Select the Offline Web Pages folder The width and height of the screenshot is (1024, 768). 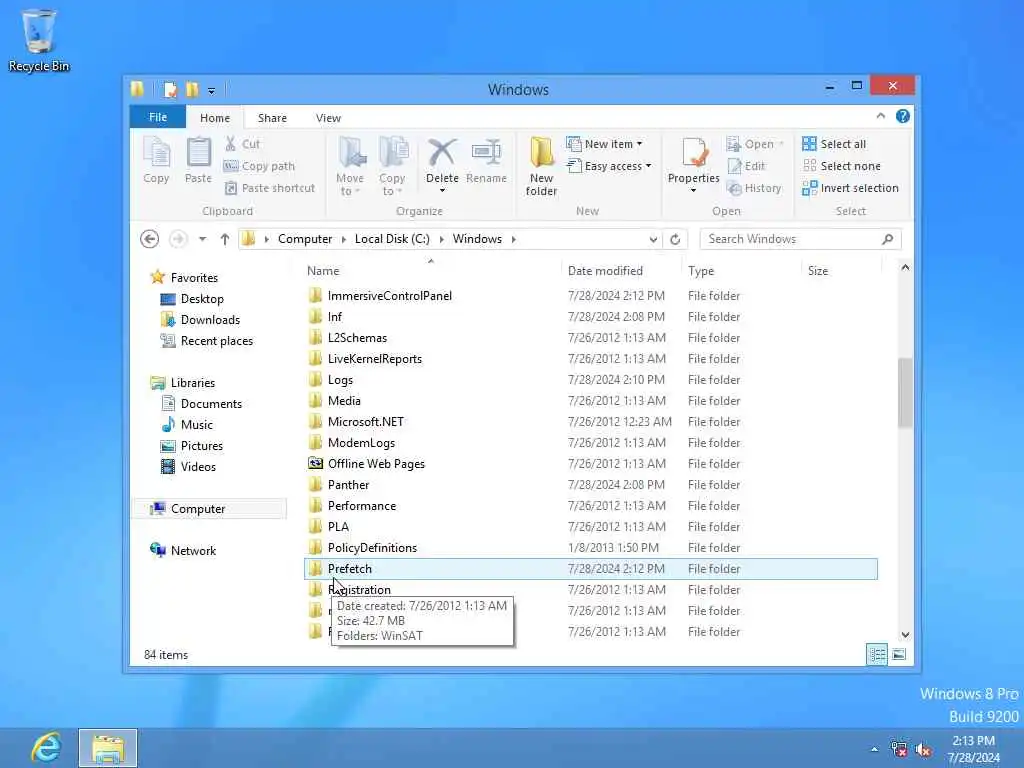coord(590,464)
